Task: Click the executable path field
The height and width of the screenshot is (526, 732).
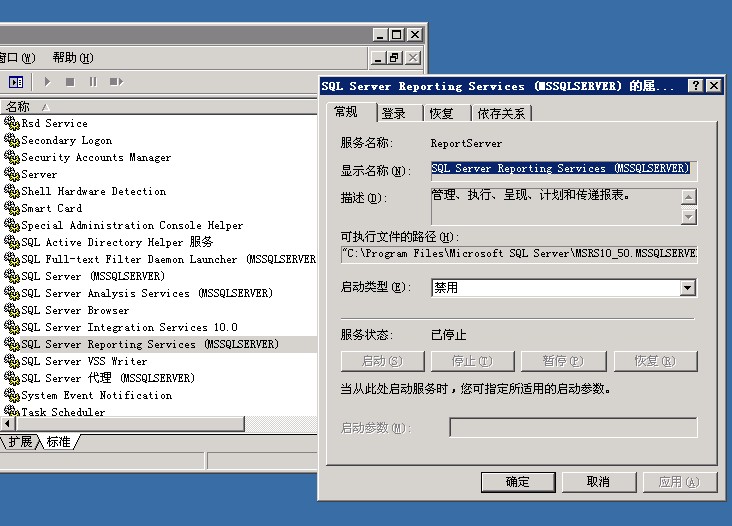Action: click(519, 254)
